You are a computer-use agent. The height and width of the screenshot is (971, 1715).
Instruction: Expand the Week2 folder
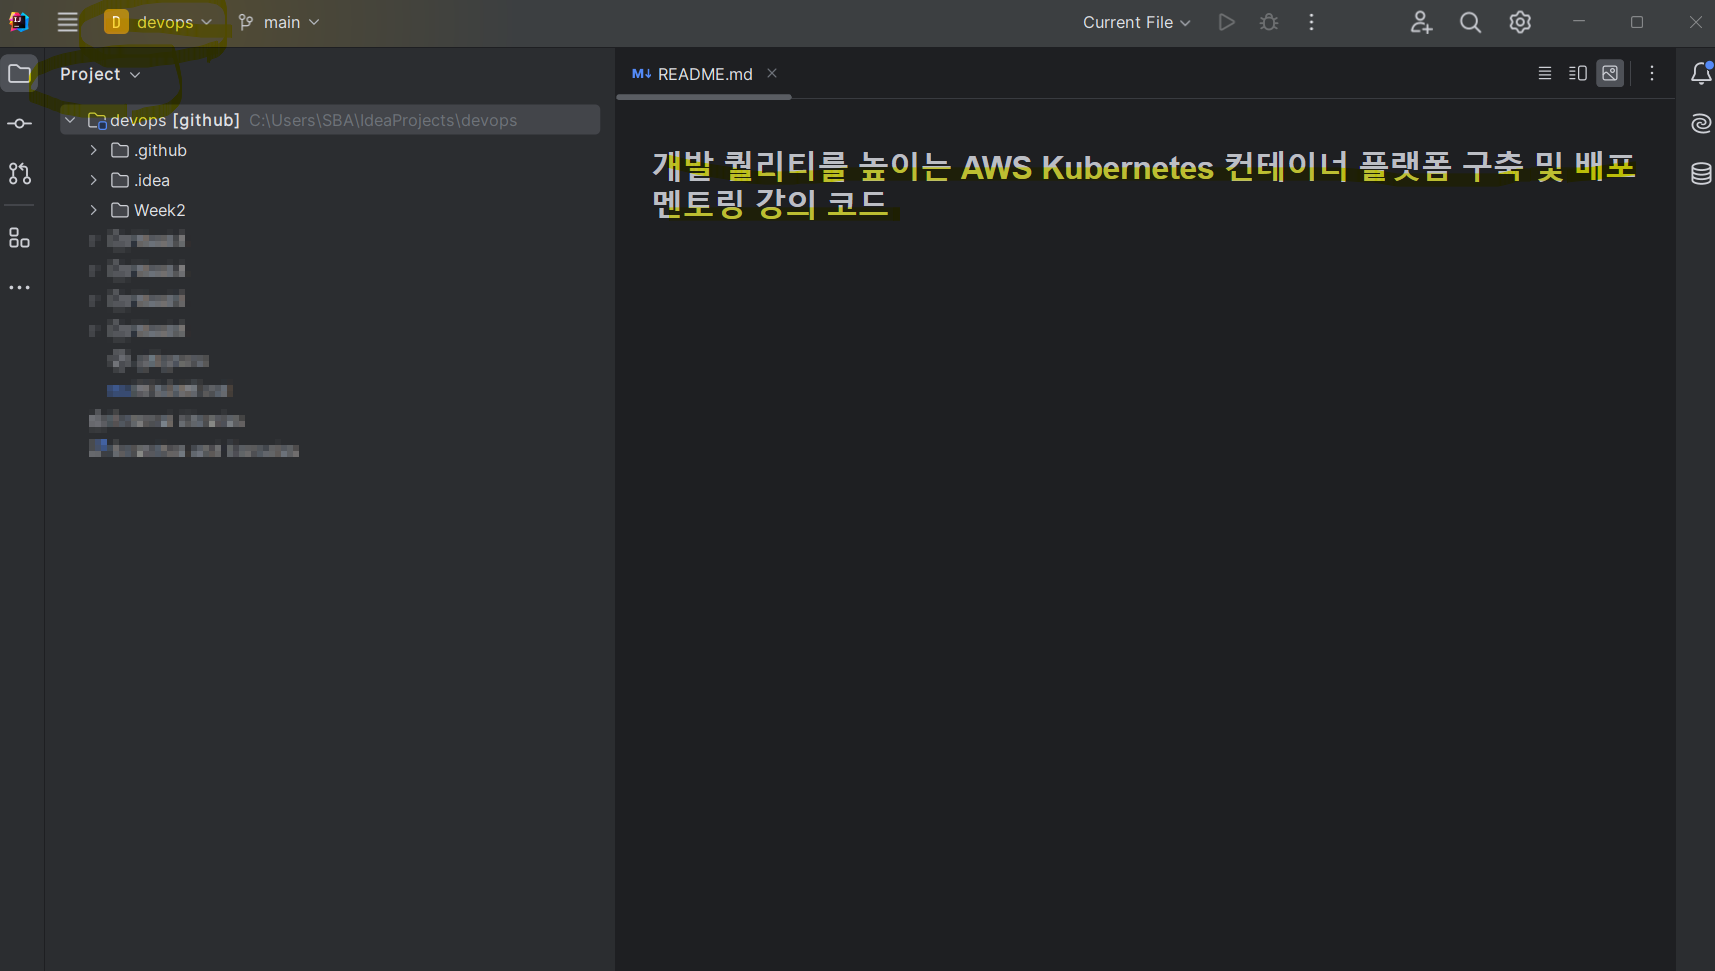tap(94, 210)
